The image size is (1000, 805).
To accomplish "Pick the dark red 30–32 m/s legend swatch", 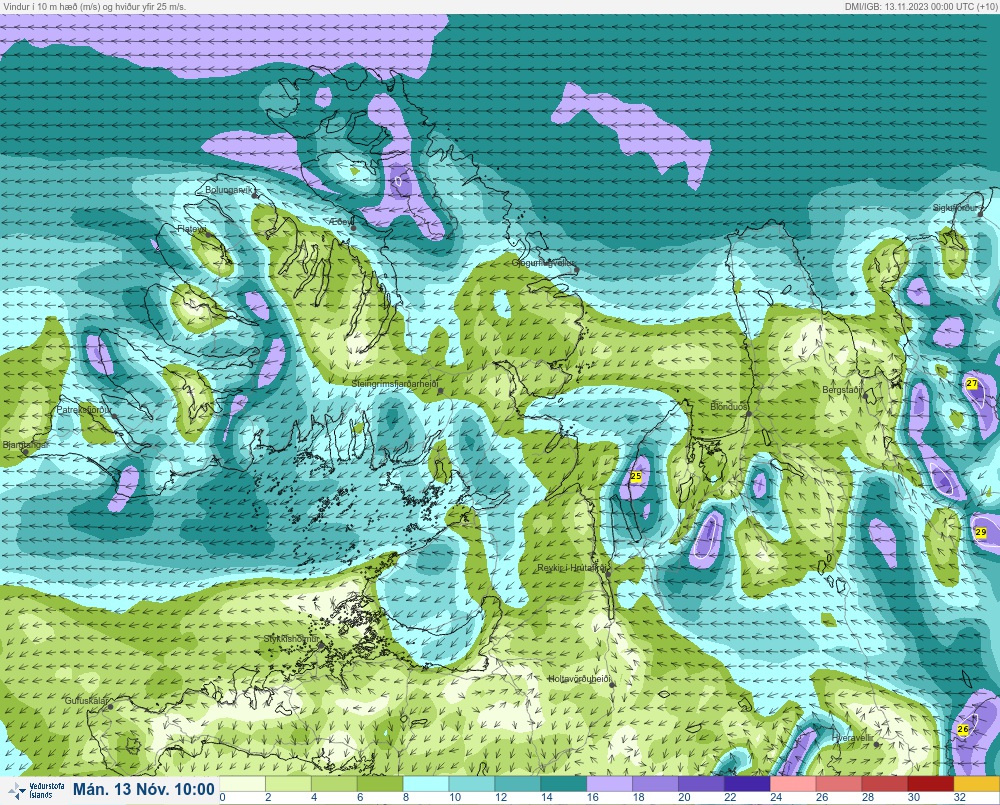I will coord(931,783).
